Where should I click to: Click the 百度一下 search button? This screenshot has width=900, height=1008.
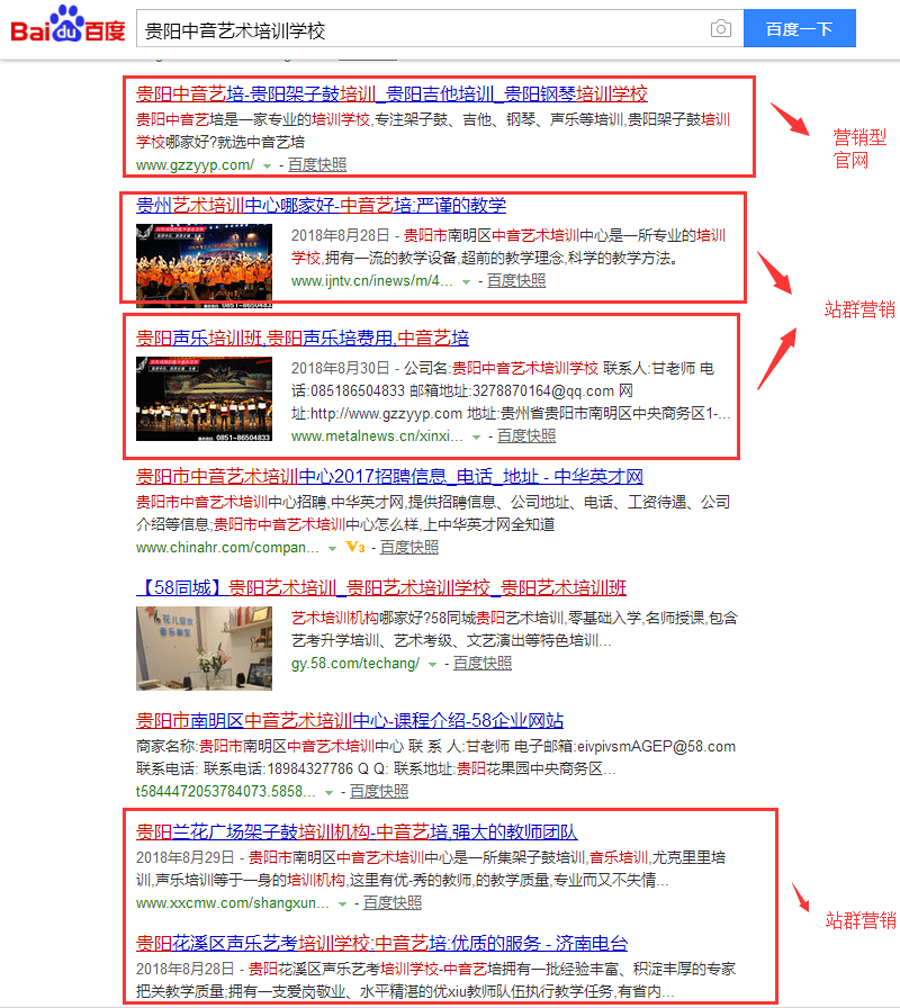pyautogui.click(x=799, y=28)
